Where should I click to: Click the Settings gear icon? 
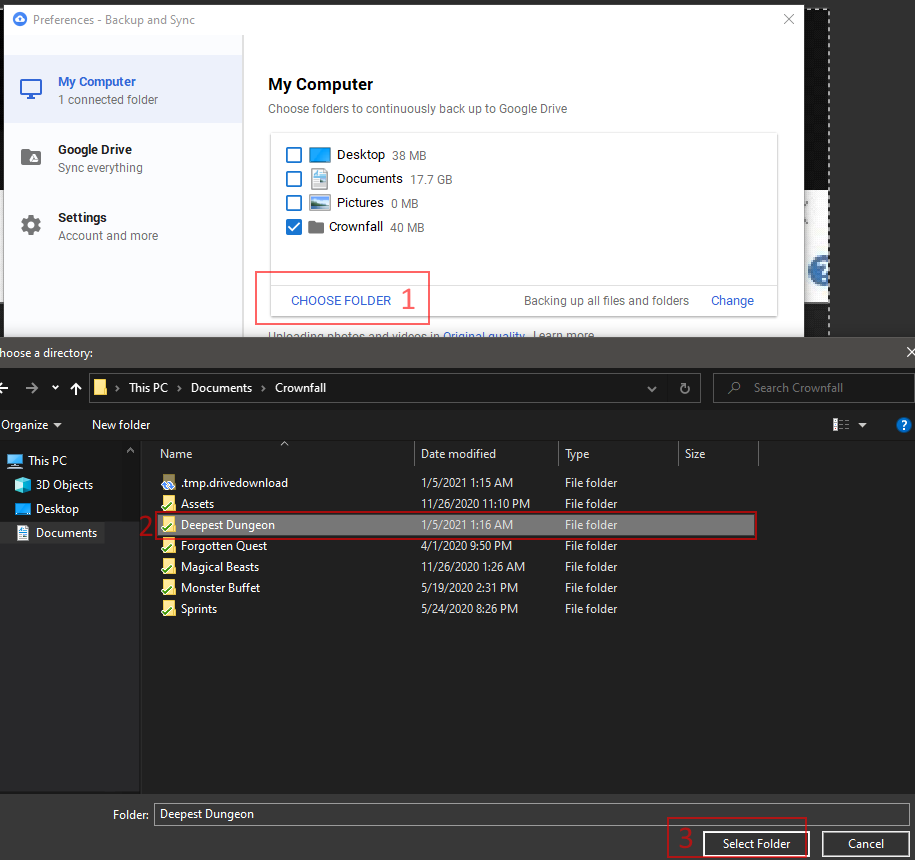[x=31, y=226]
